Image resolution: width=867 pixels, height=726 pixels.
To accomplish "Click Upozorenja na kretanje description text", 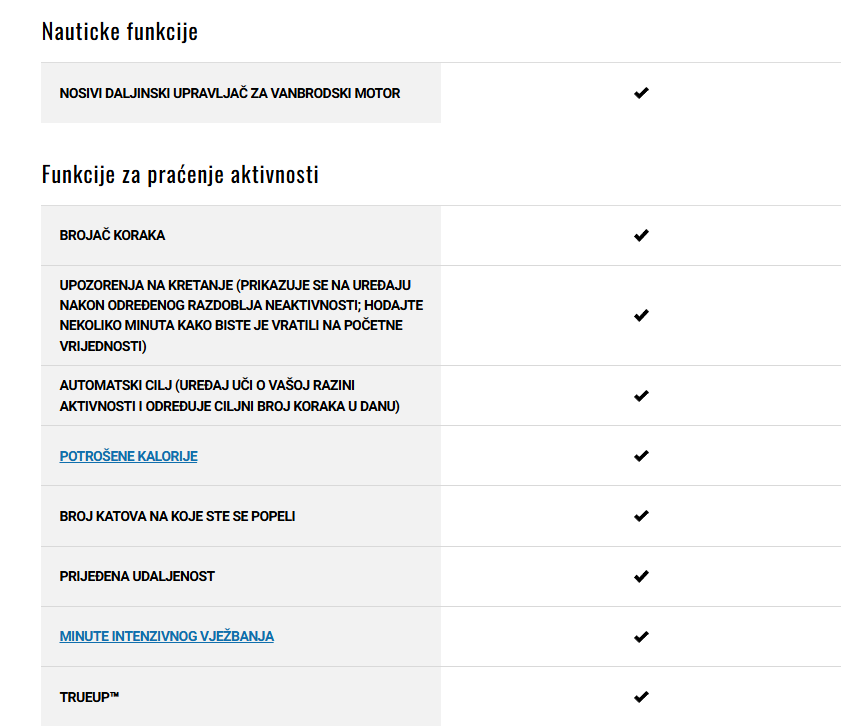I will (x=240, y=315).
